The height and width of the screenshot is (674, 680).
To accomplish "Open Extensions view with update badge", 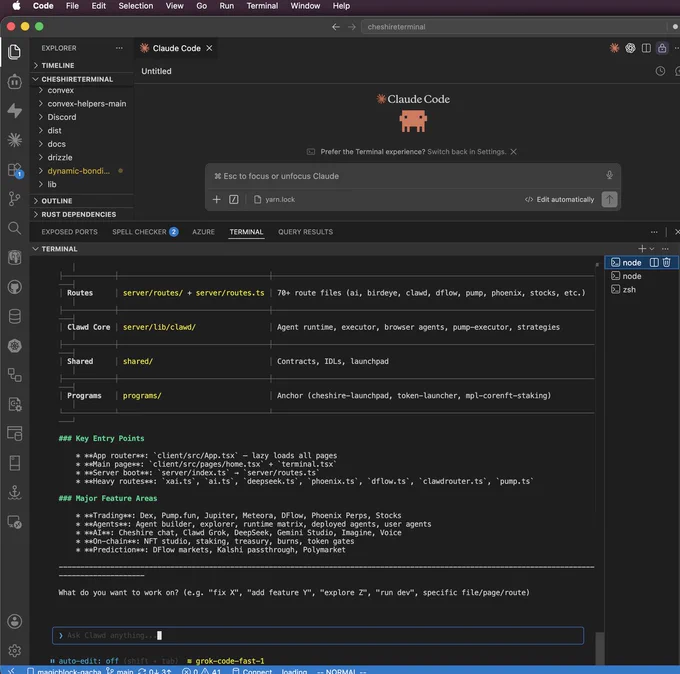I will (14, 170).
